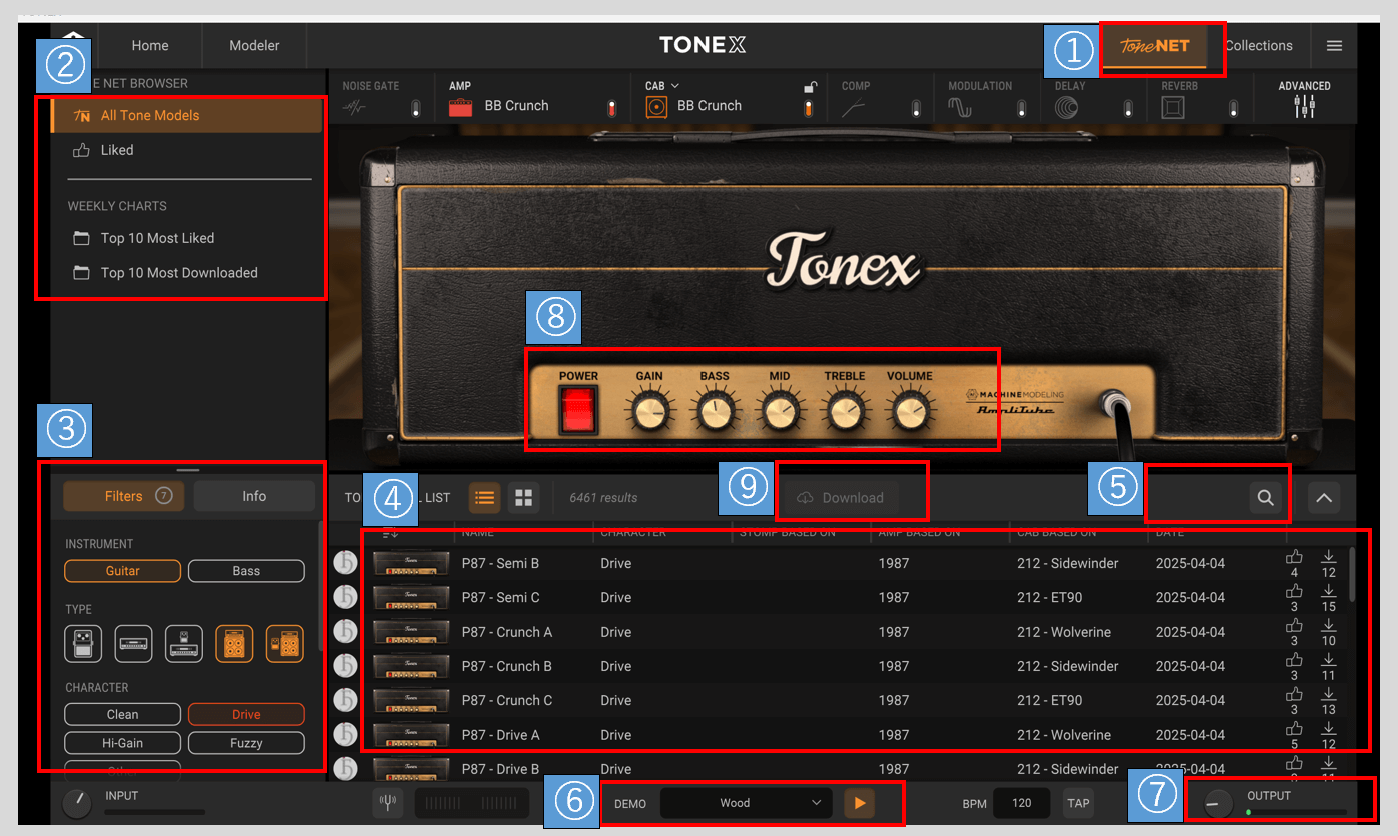1398x836 pixels.
Task: Click the CAB lock icon
Action: (811, 87)
